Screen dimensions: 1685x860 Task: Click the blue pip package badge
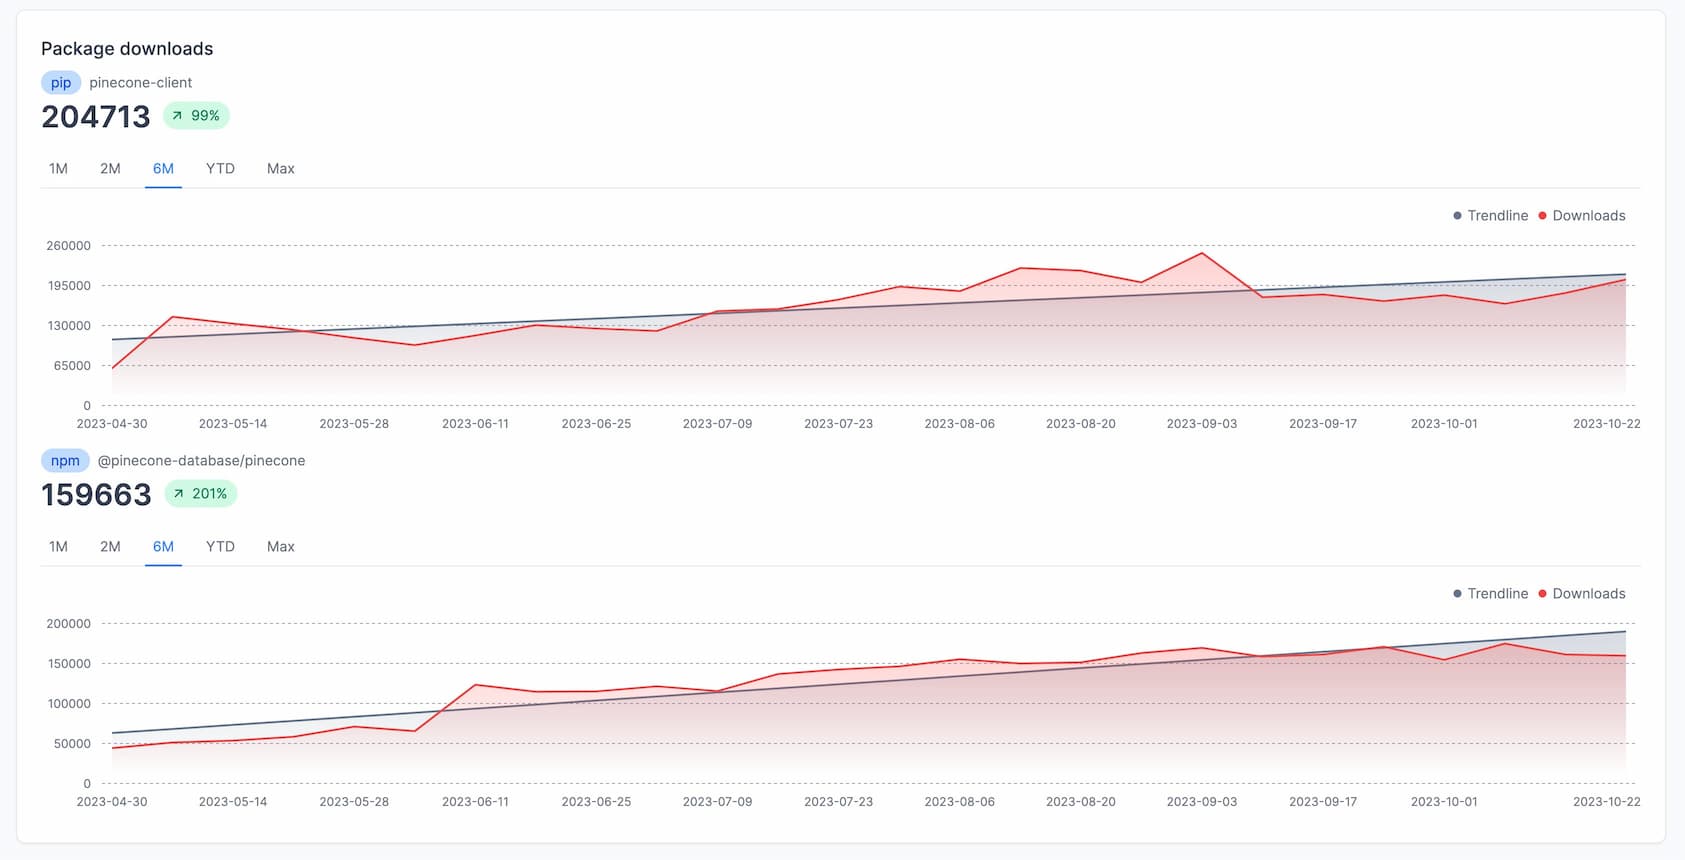[x=61, y=83]
